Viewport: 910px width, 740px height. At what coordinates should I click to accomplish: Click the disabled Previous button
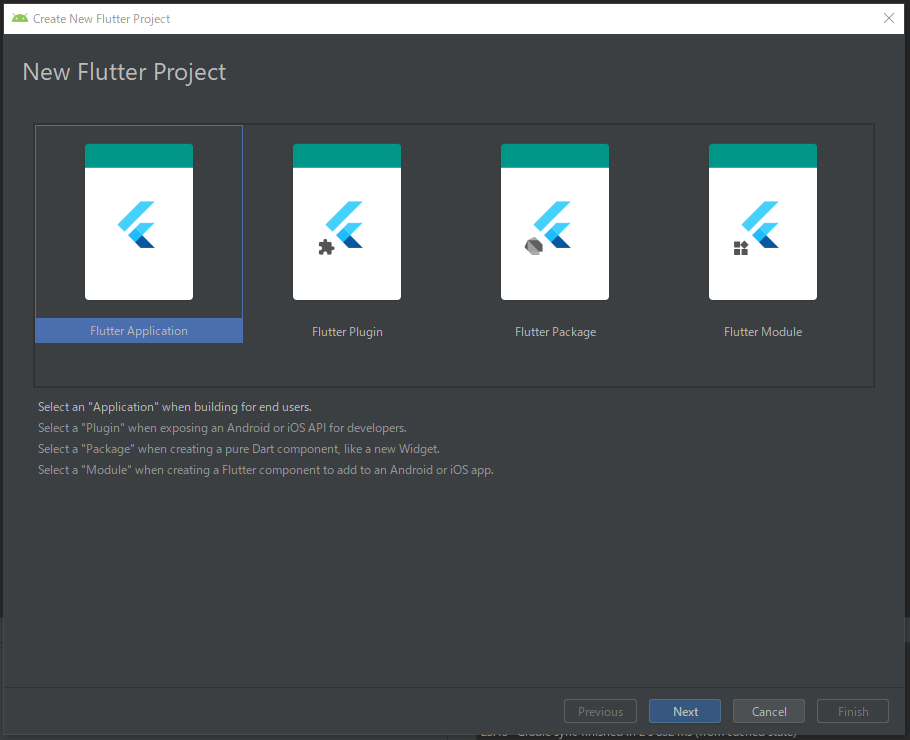(601, 712)
